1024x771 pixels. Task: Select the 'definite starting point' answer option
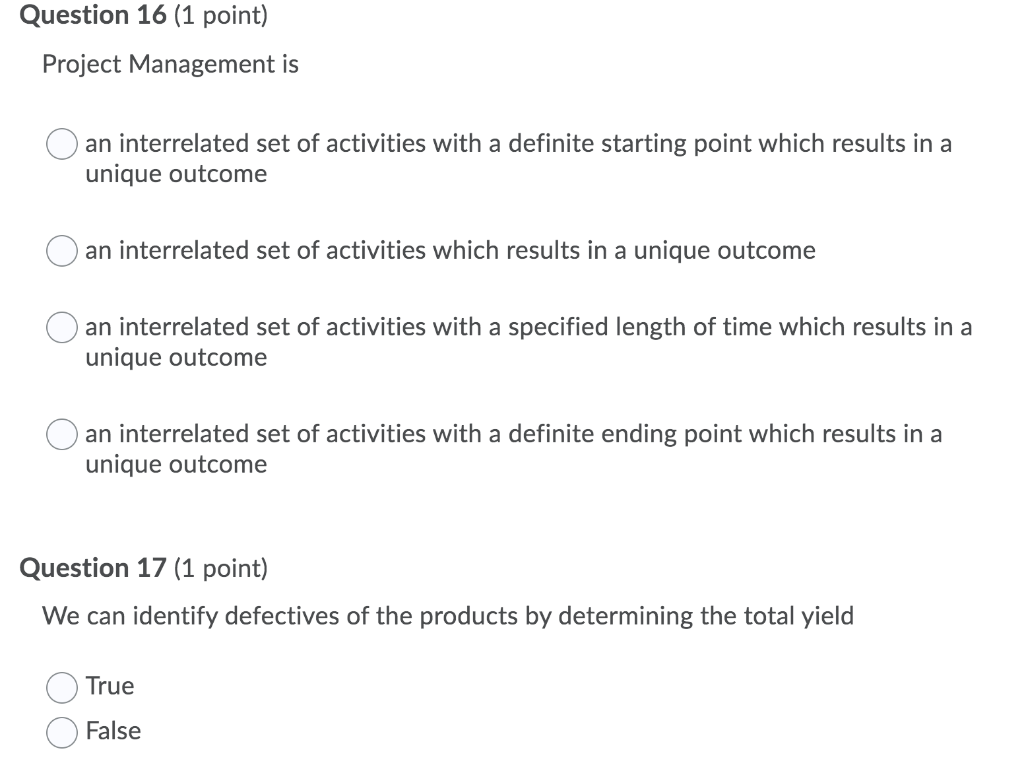(x=61, y=144)
